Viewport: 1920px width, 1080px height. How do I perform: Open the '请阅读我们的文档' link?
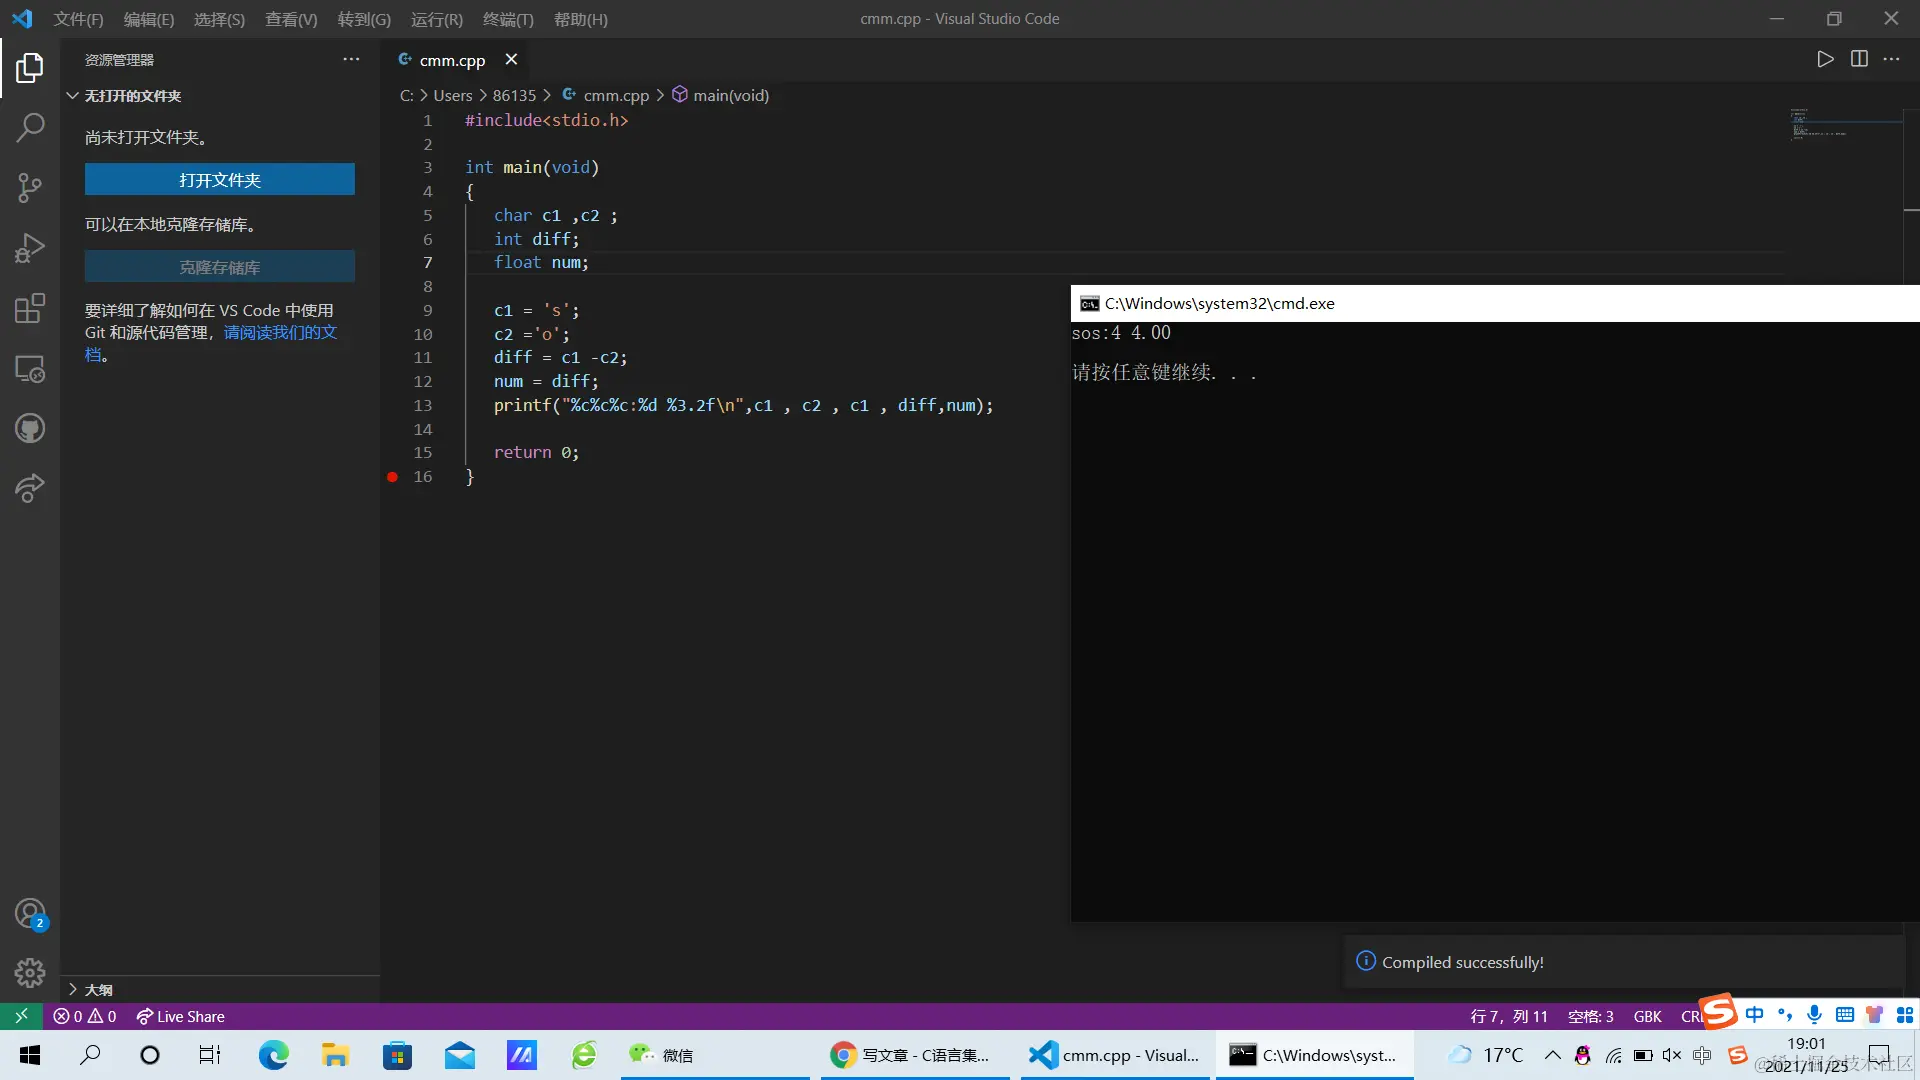coord(279,332)
